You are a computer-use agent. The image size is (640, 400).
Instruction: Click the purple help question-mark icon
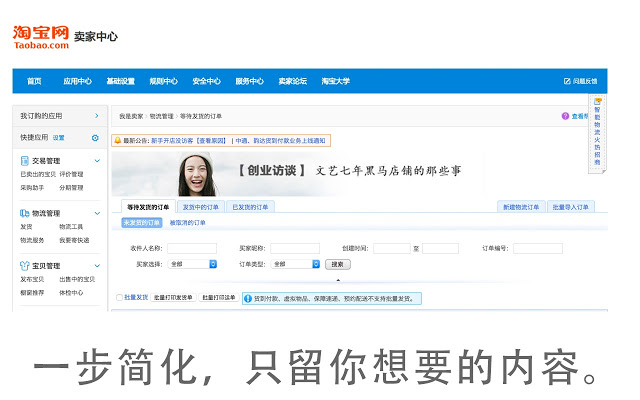pos(565,116)
